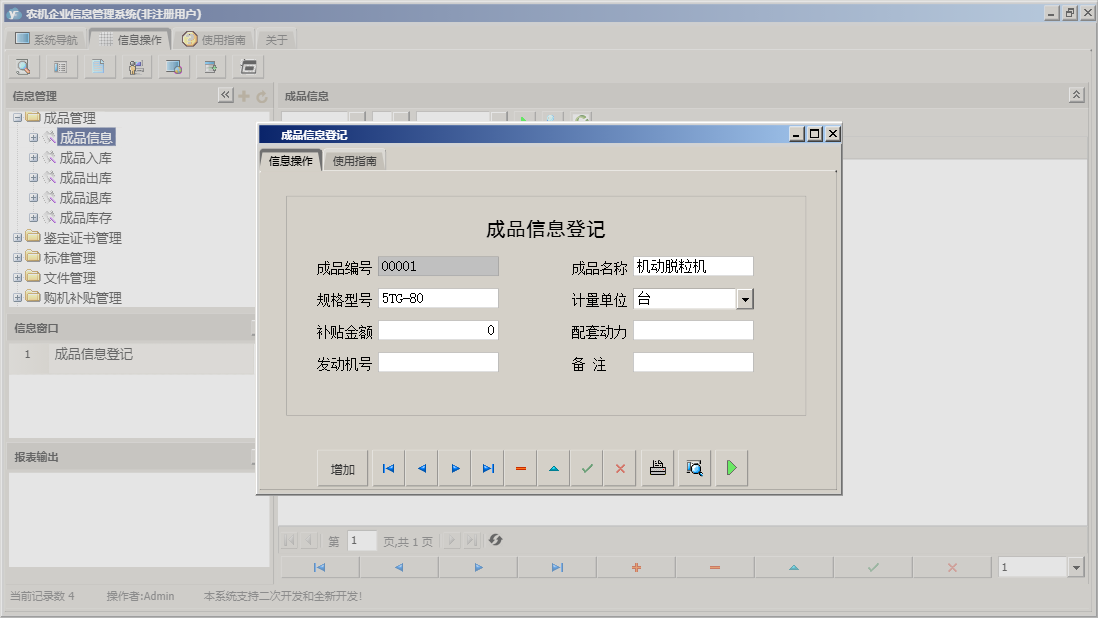Delete record with red minus in dialog
This screenshot has width=1098, height=618.
click(x=521, y=468)
